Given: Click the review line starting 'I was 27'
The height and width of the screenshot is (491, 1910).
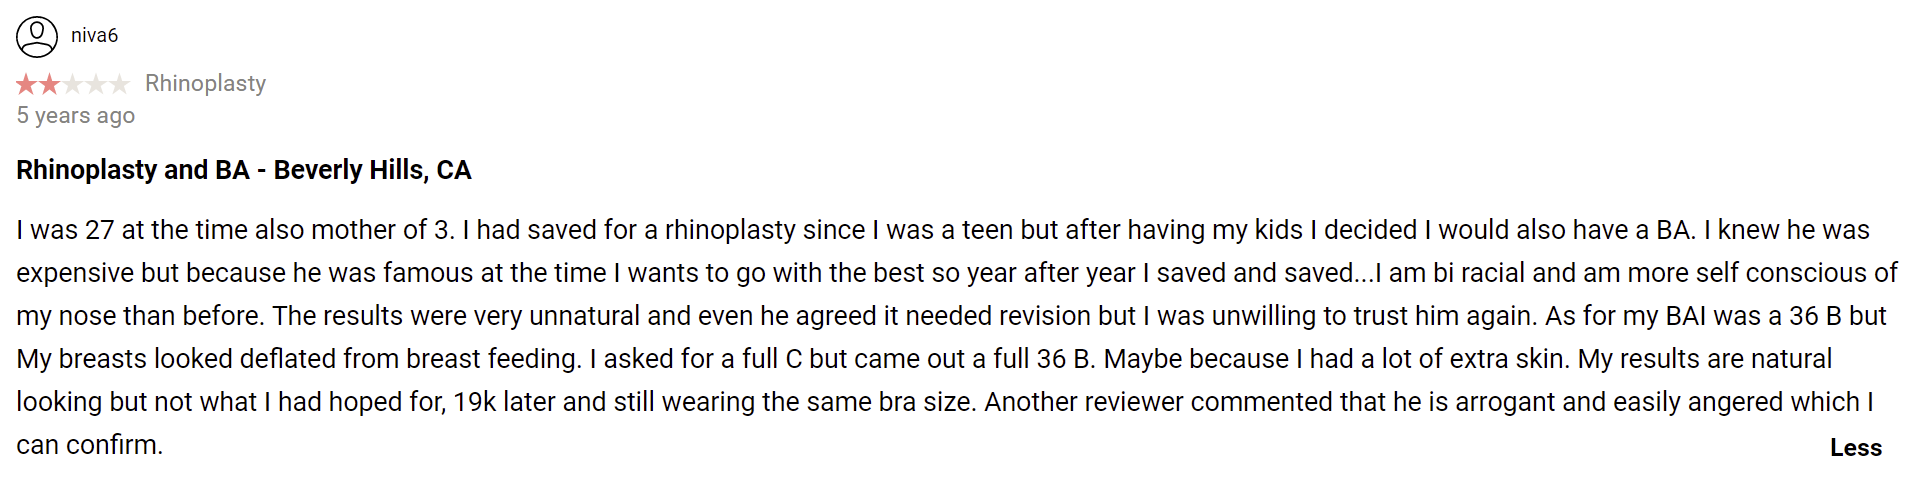Looking at the screenshot, I should pos(943,230).
